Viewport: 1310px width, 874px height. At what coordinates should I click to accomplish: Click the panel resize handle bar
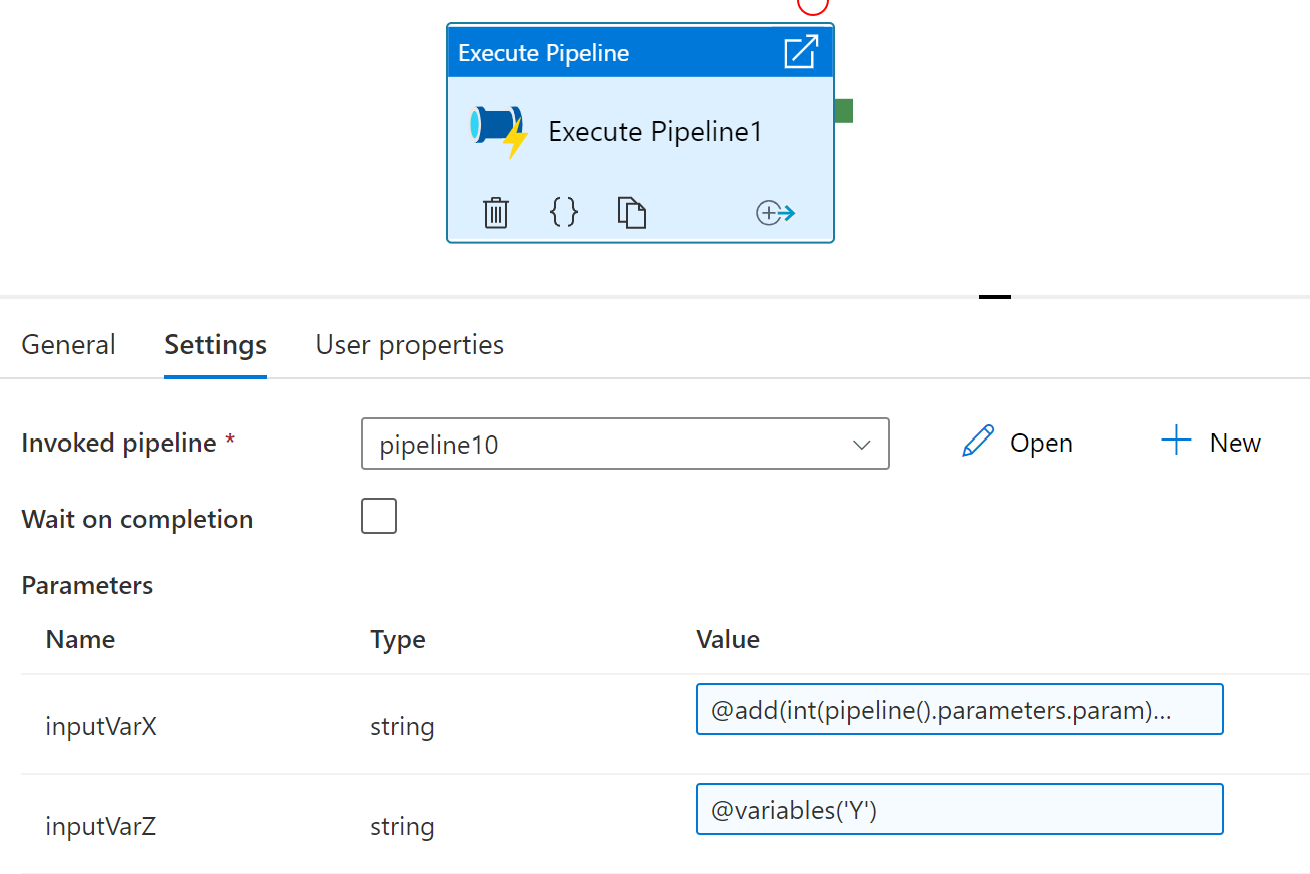[x=995, y=297]
